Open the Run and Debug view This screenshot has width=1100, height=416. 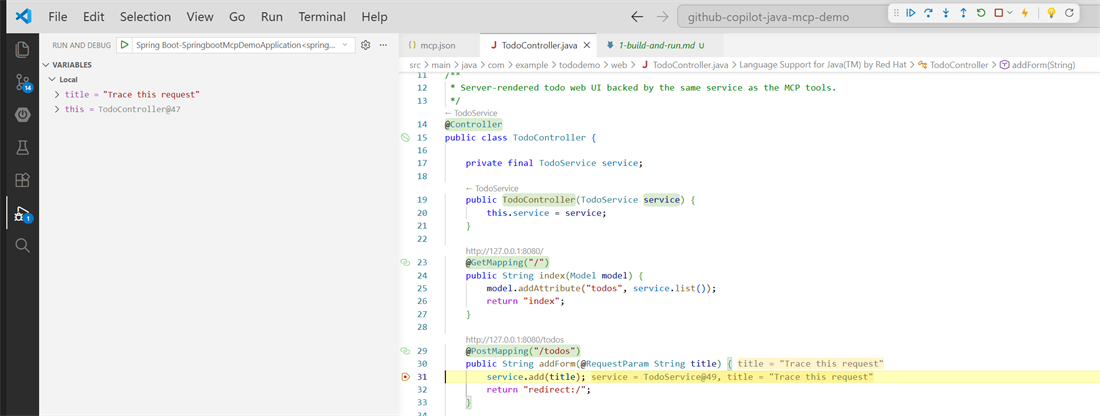(22, 213)
